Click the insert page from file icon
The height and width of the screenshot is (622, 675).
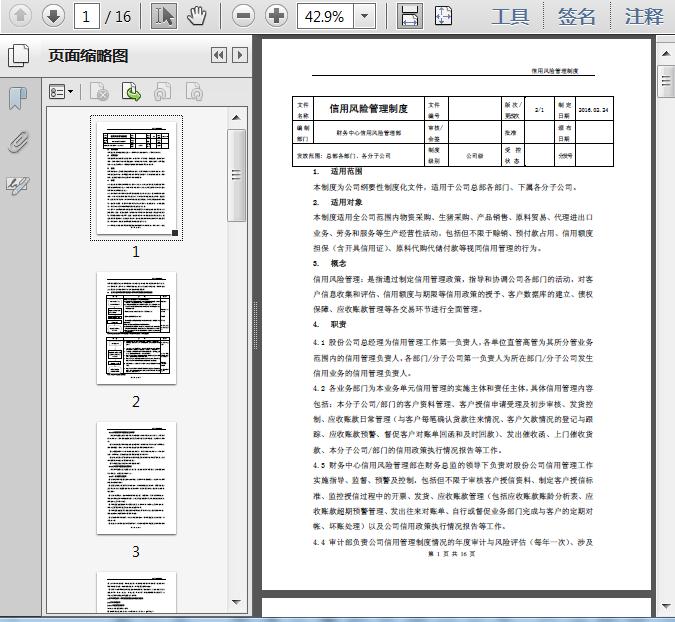(131, 92)
